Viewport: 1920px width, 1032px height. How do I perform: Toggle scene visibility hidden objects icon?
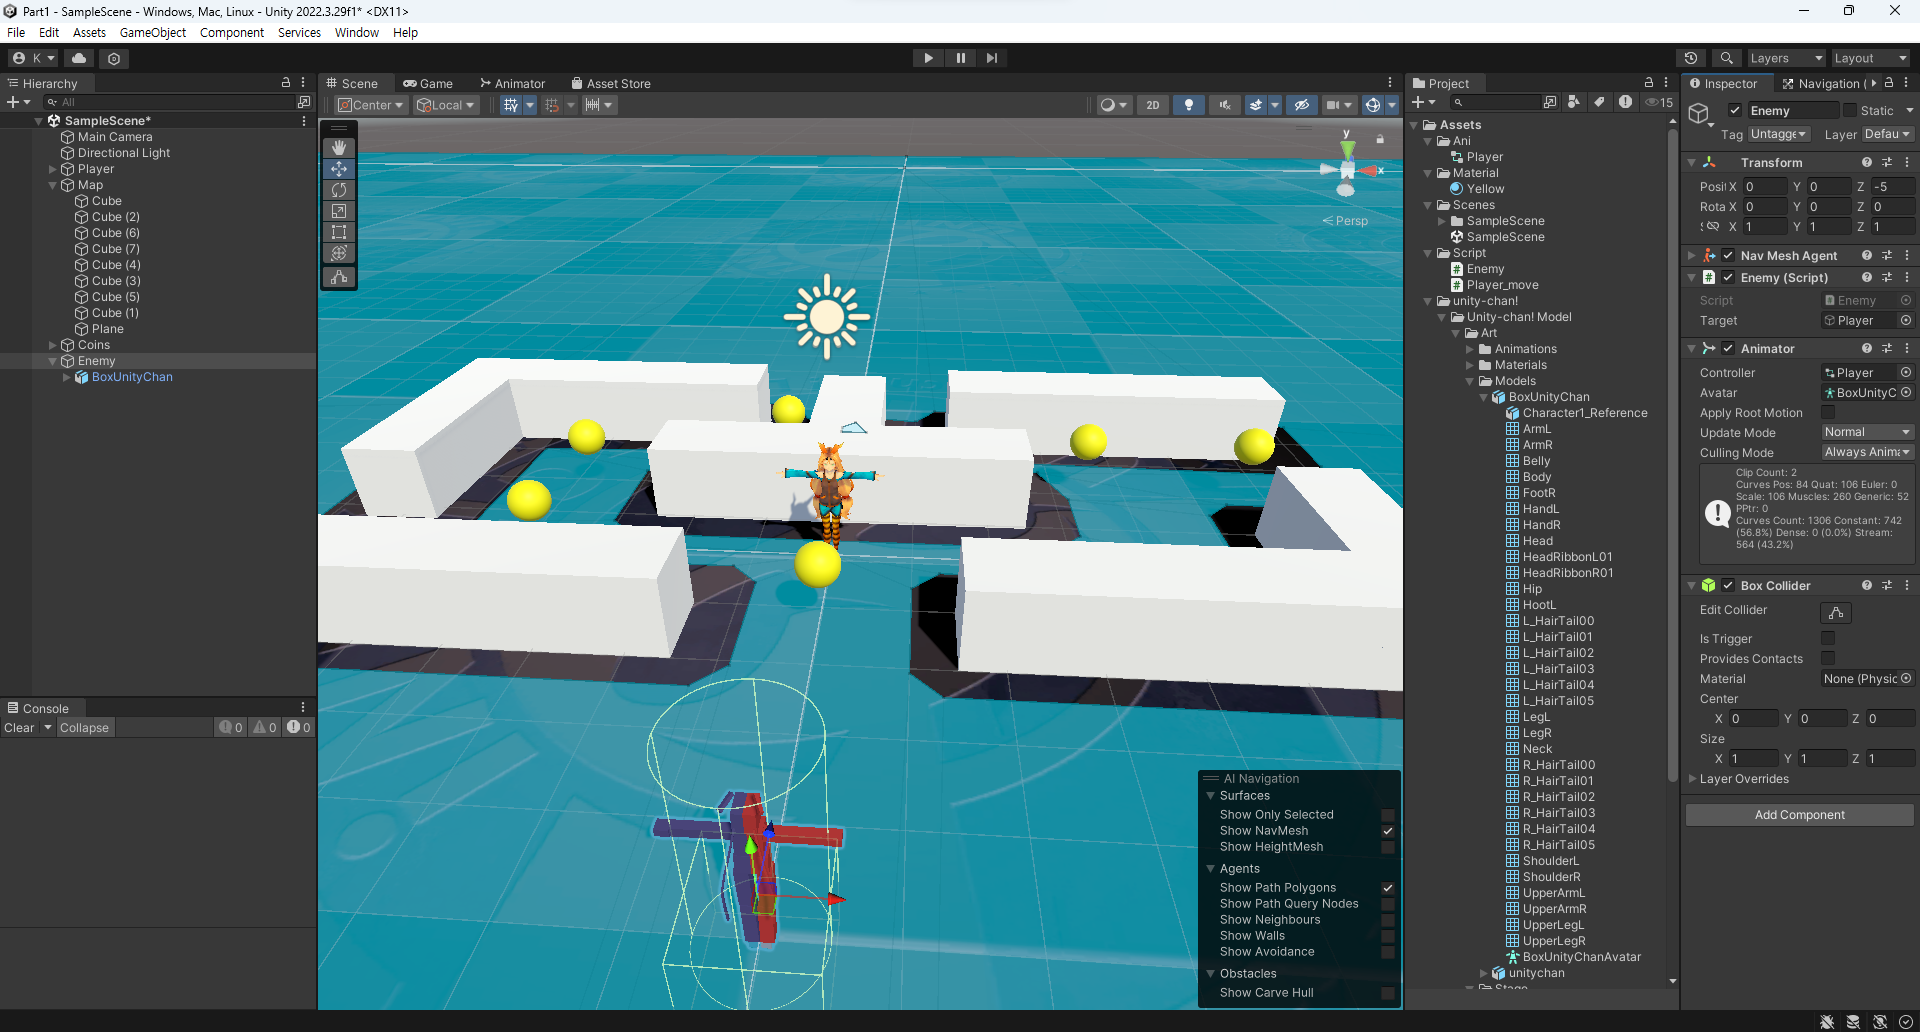1301,105
